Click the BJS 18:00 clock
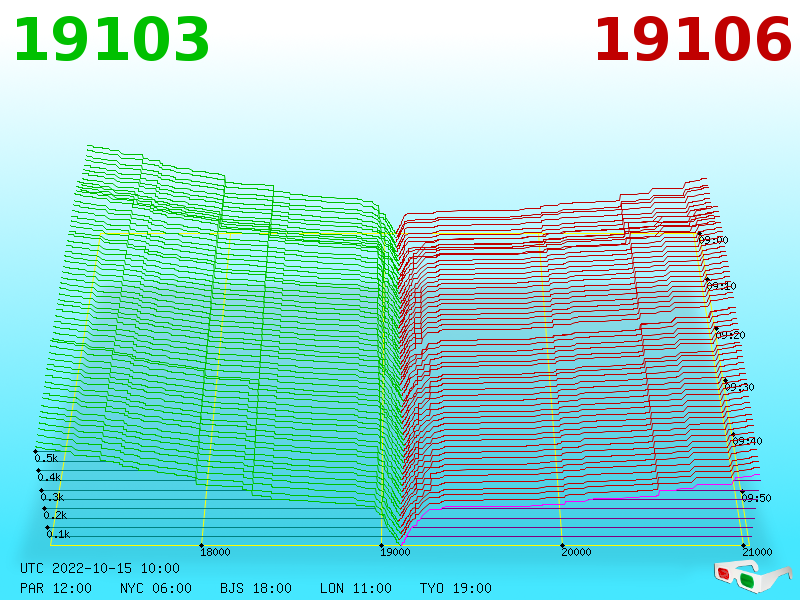Image resolution: width=800 pixels, height=600 pixels. [x=256, y=588]
